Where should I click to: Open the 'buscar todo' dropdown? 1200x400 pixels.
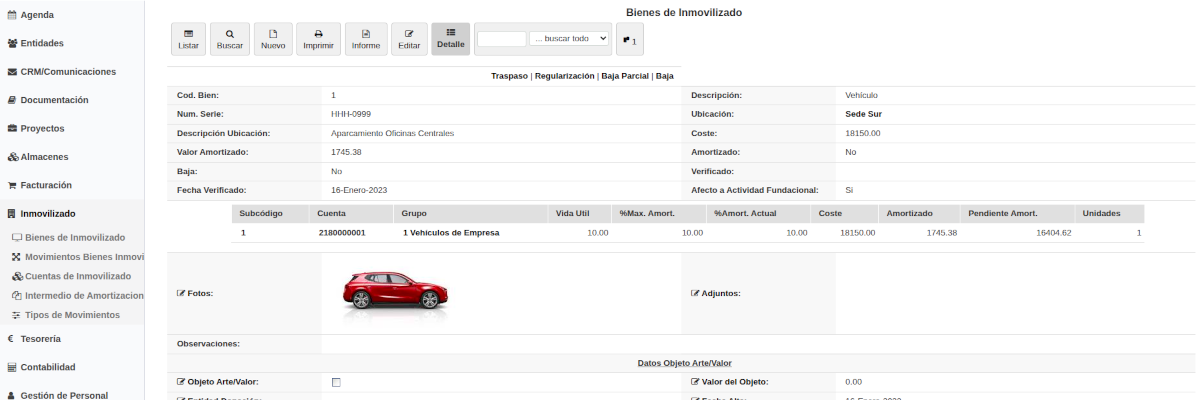point(569,38)
